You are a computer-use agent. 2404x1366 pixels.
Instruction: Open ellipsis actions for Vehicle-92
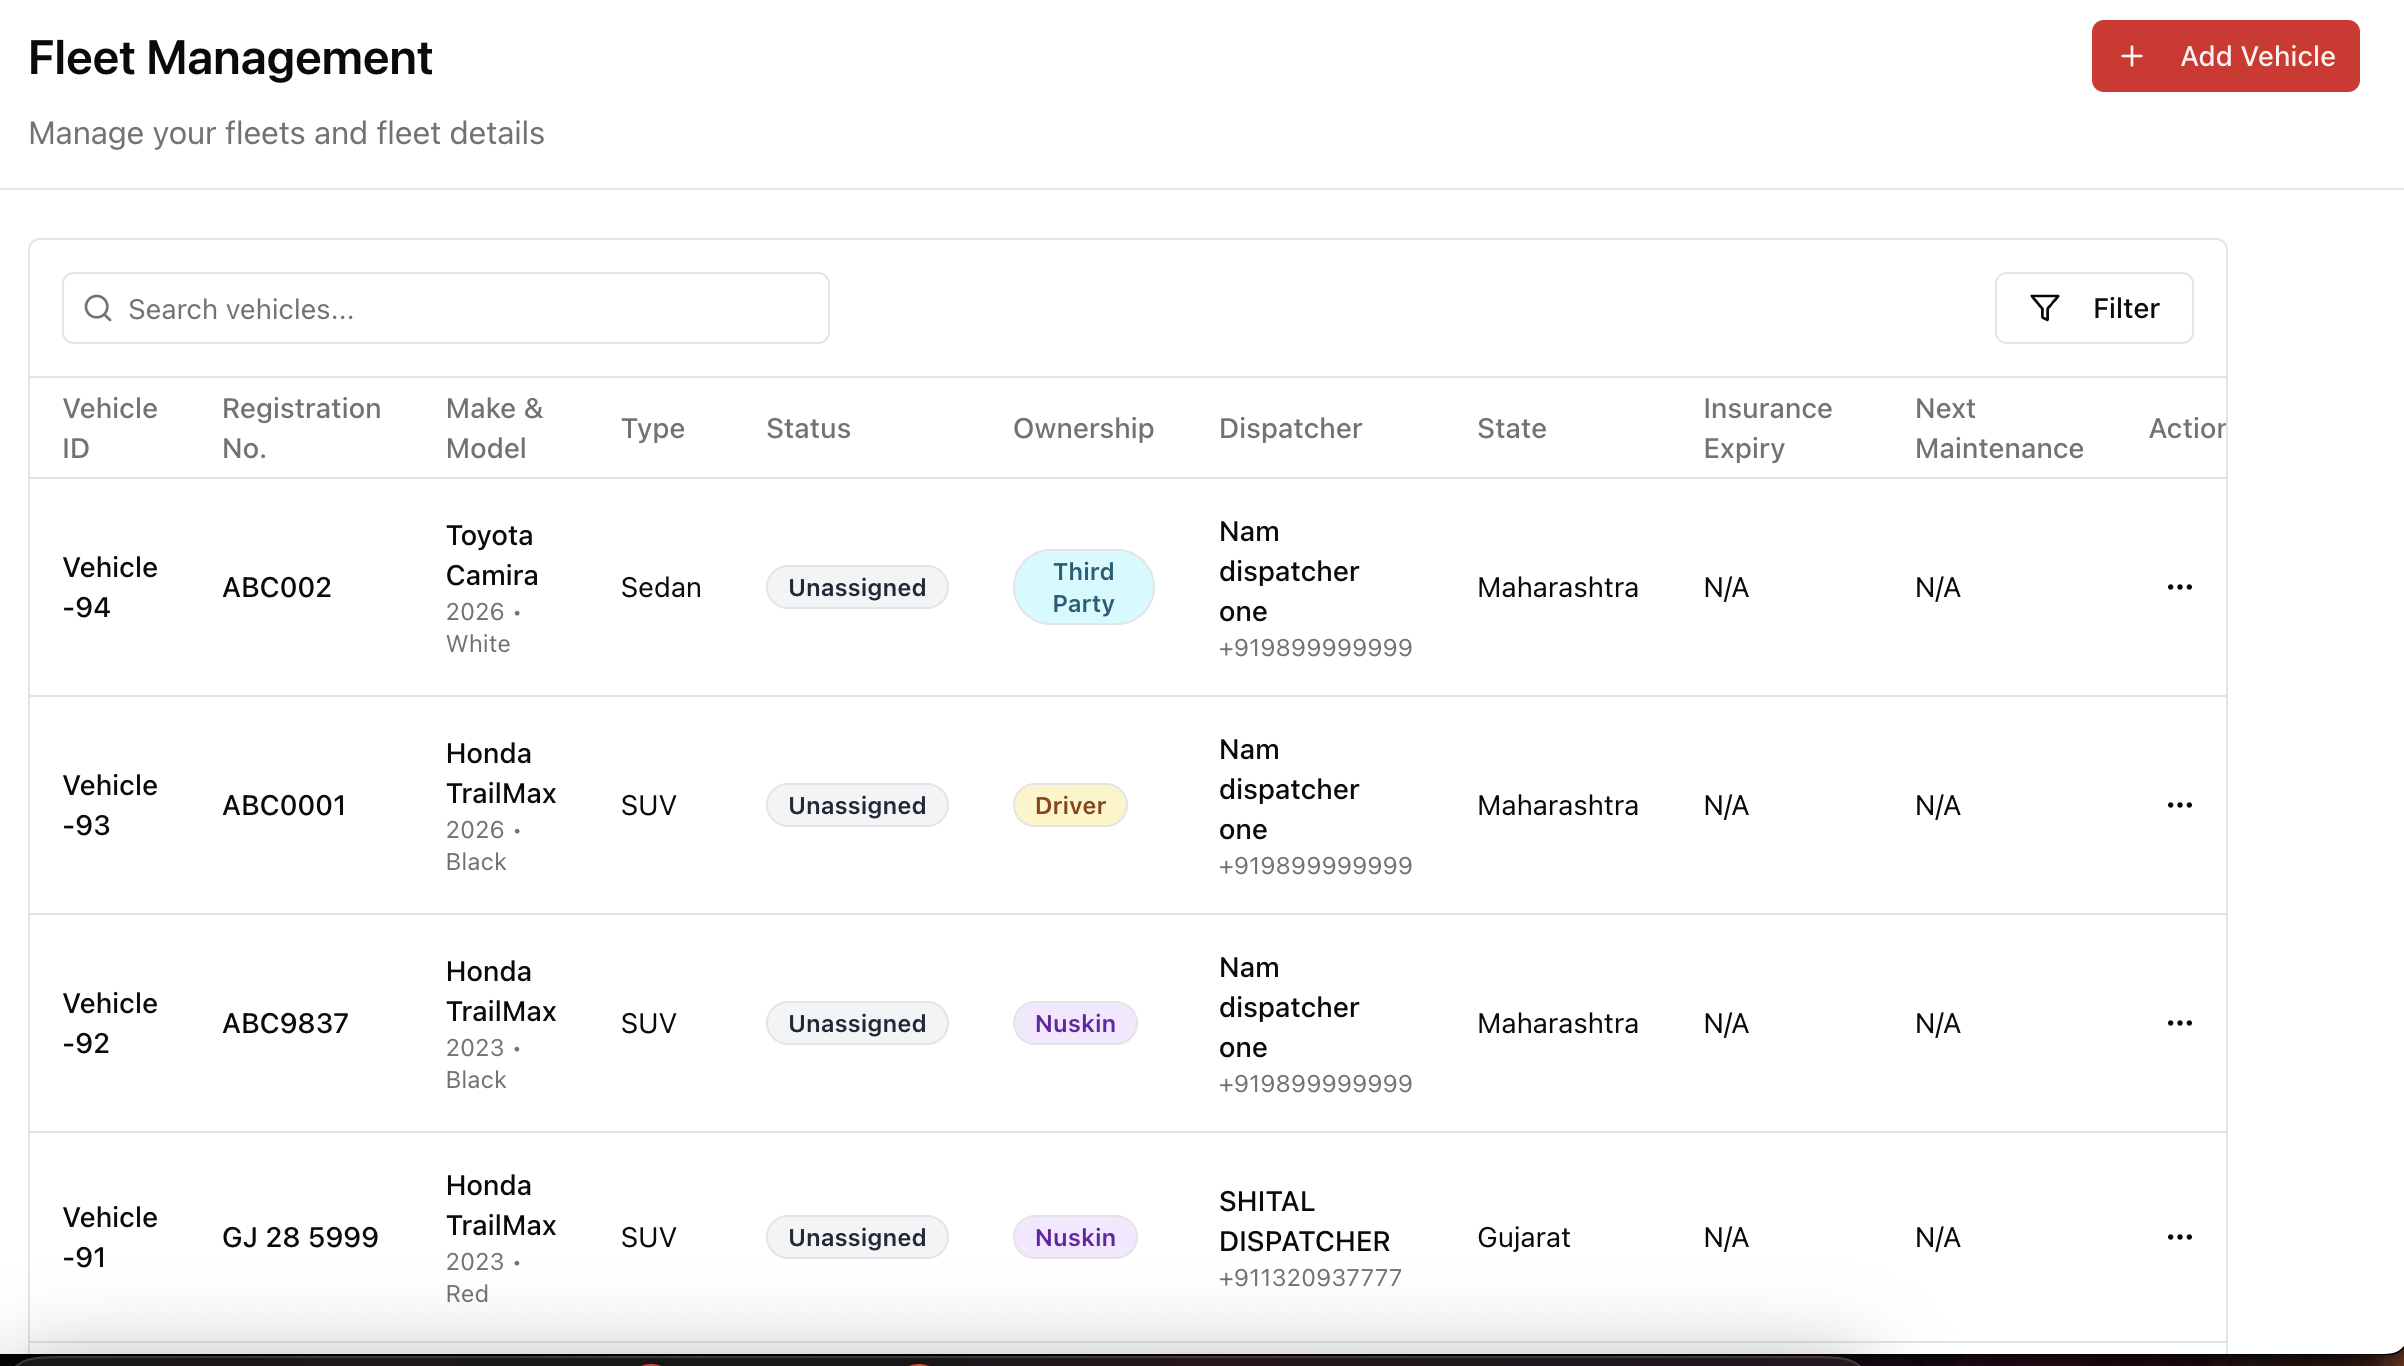pyautogui.click(x=2179, y=1023)
